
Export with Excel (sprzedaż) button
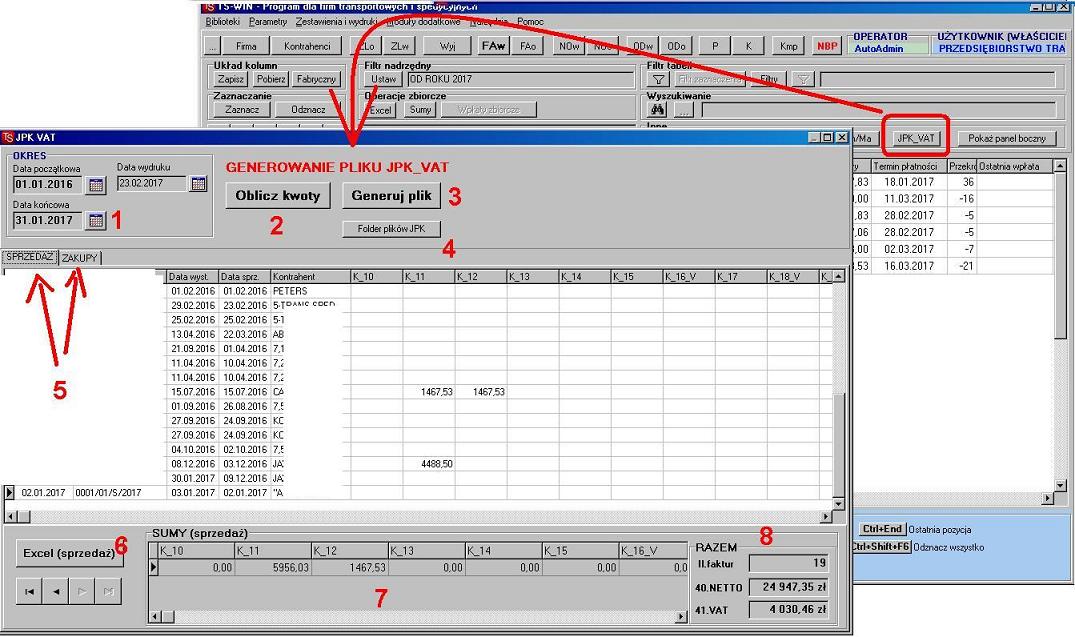(69, 553)
